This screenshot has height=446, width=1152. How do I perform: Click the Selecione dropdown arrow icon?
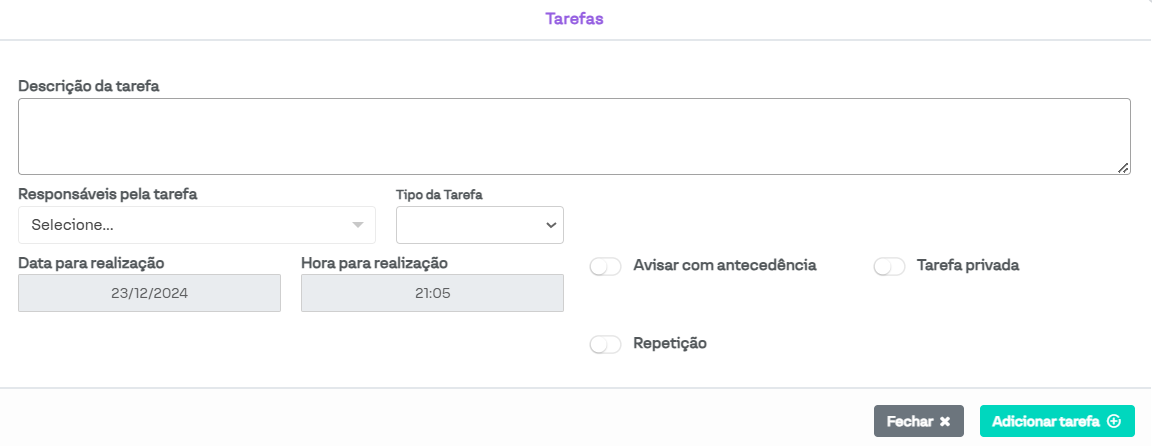pos(358,225)
